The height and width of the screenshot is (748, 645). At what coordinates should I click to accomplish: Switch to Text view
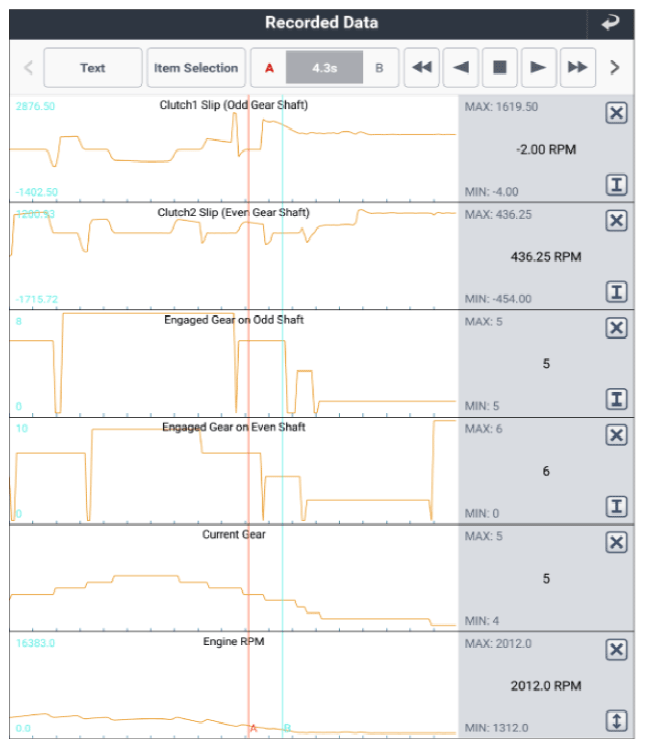pyautogui.click(x=93, y=68)
